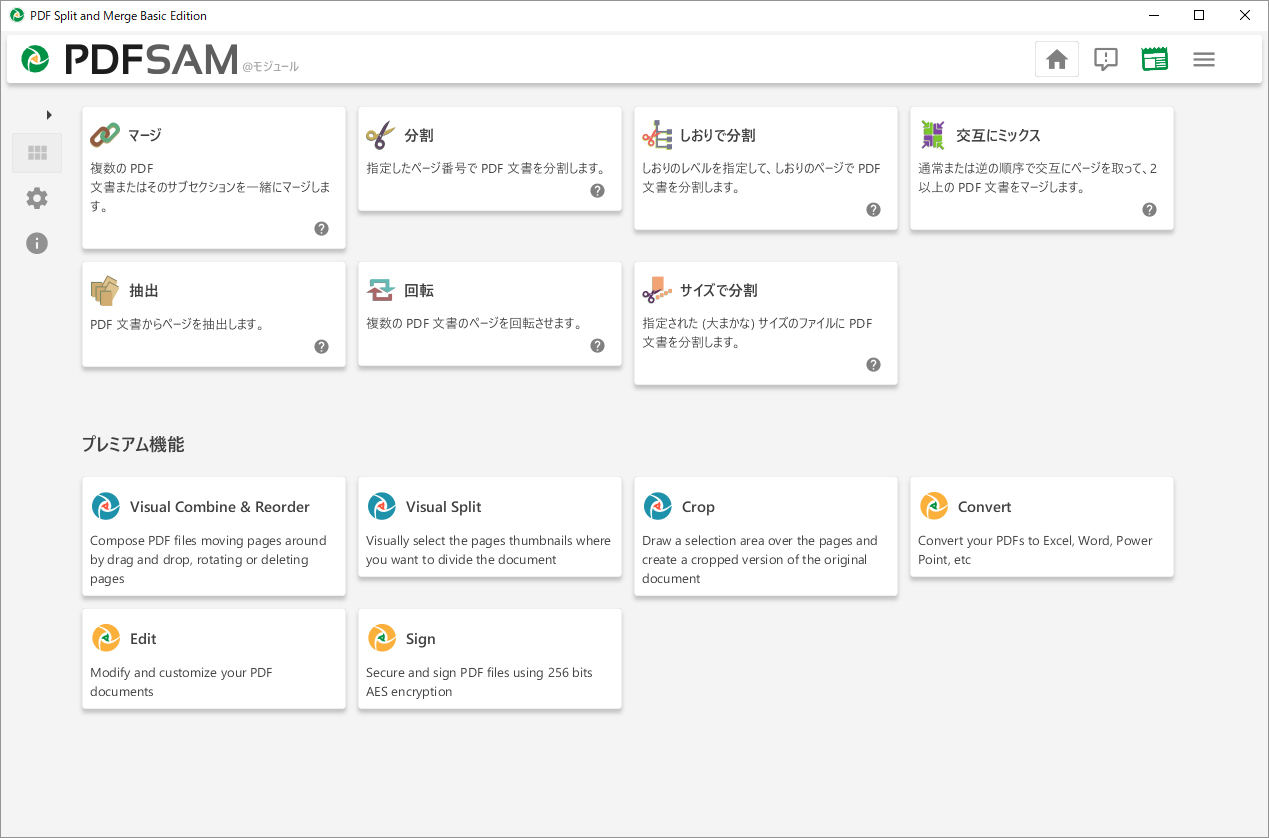Click the 交互にミックス module icon
The image size is (1269, 838).
pos(932,135)
